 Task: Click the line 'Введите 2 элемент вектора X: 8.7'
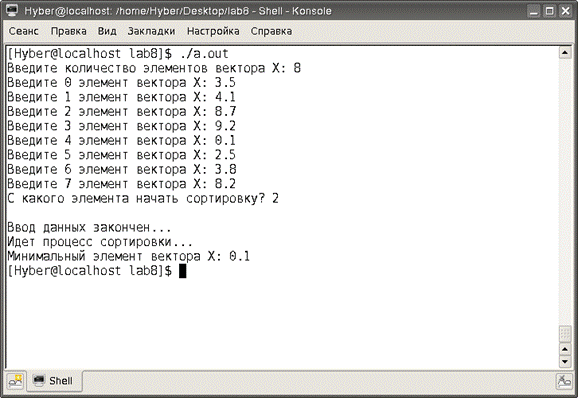click(122, 111)
